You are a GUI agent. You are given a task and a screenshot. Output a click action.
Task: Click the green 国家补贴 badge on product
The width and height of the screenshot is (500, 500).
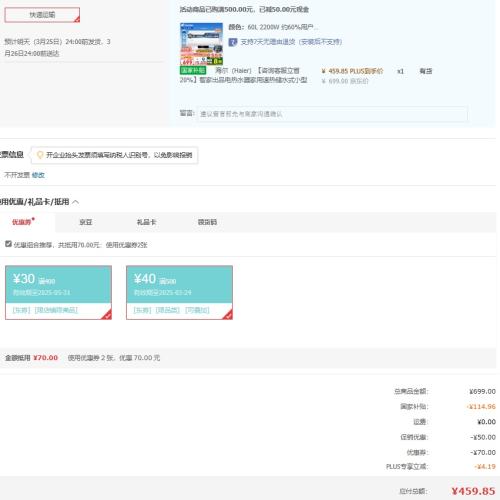(193, 70)
